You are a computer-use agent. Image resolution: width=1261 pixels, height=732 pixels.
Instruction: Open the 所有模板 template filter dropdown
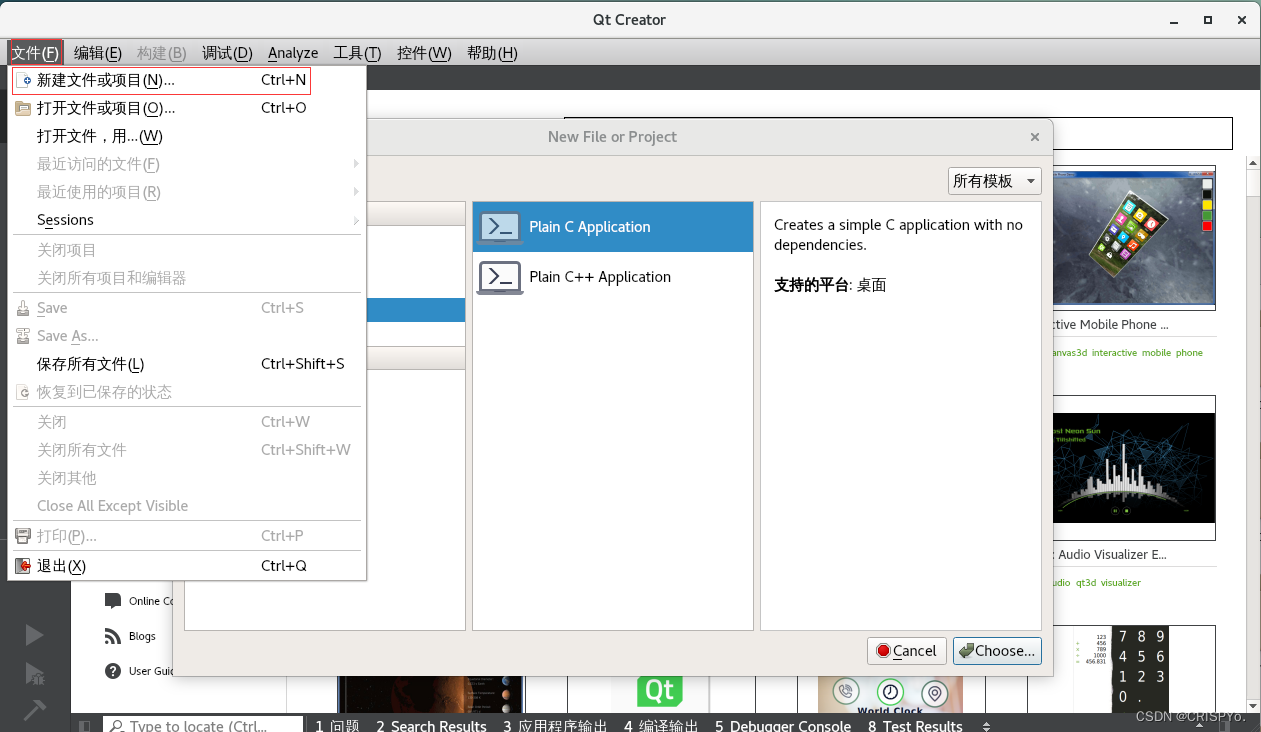pos(994,181)
